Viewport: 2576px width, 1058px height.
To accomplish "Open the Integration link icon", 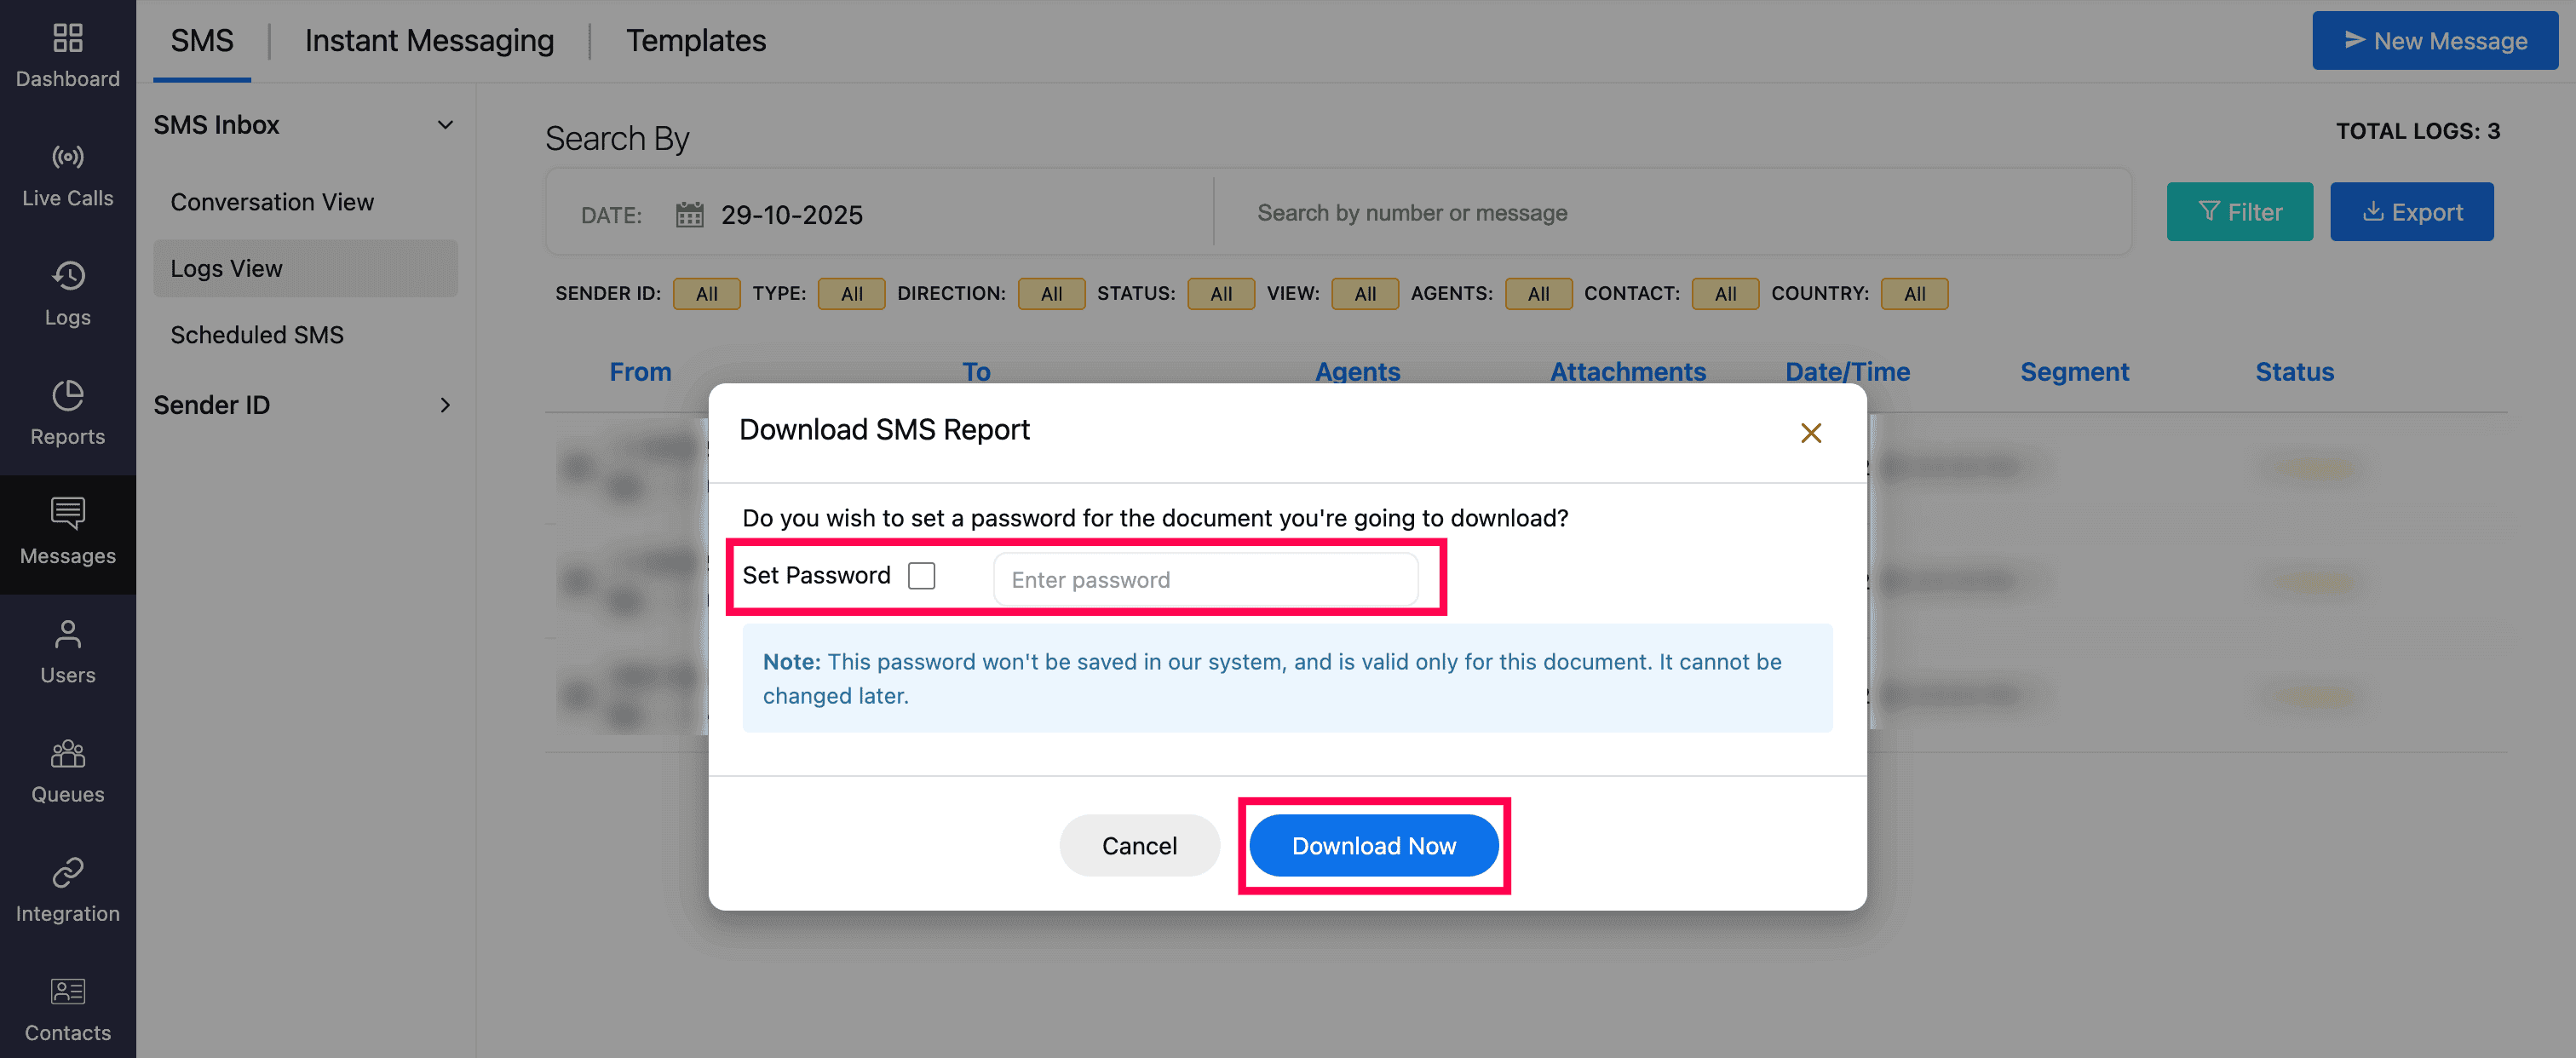I will [x=67, y=872].
